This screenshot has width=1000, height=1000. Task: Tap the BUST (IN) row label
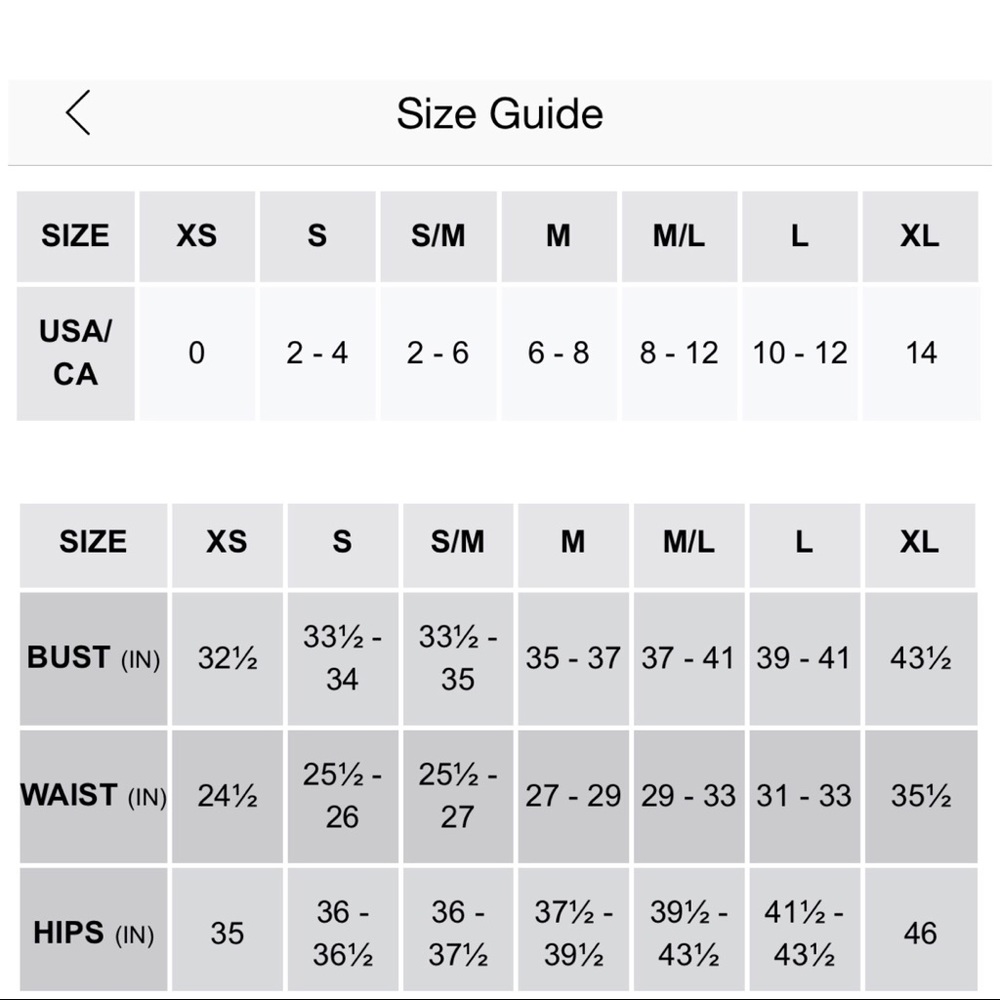(94, 658)
